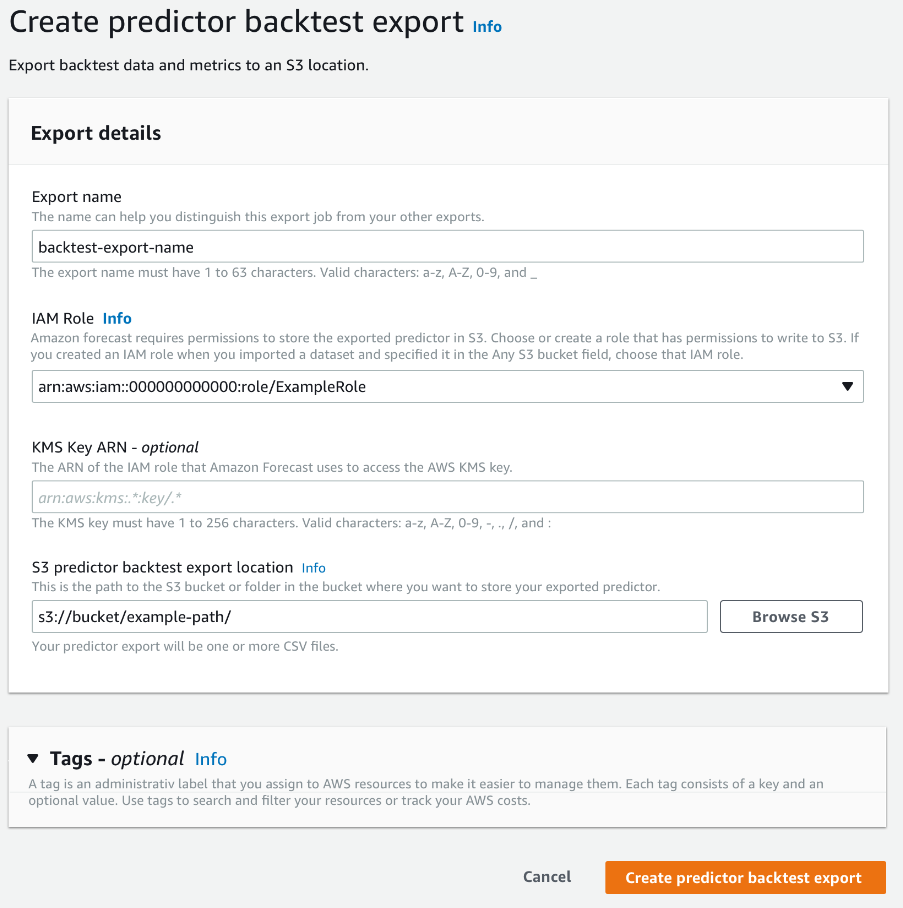Cancel the backtest export creation
This screenshot has height=908, width=903.
click(546, 877)
